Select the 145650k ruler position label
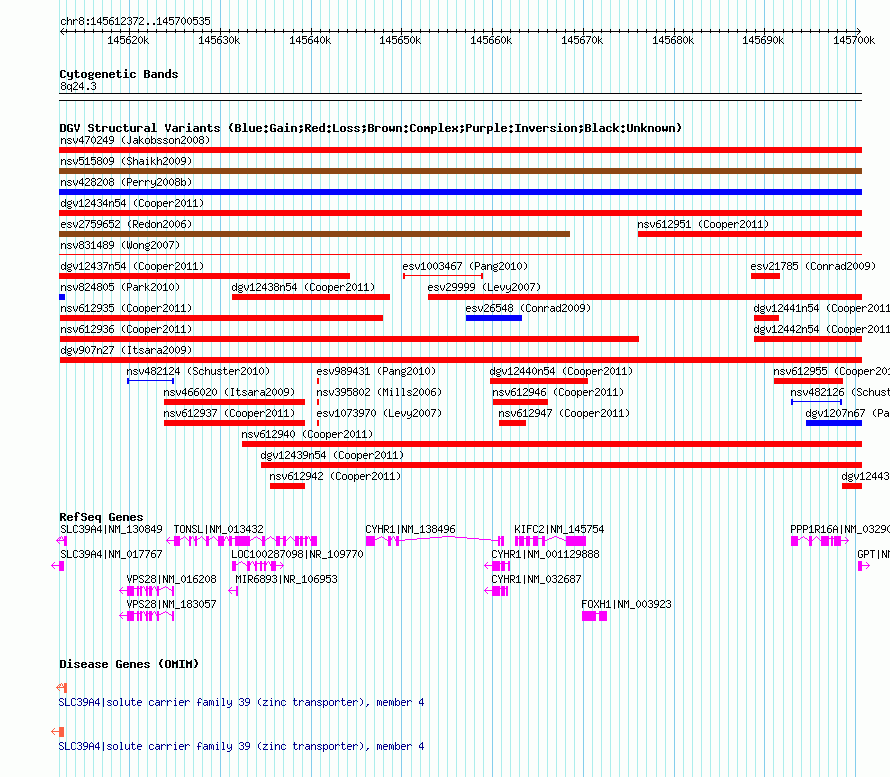Screen dimensions: 890x777 point(400,40)
